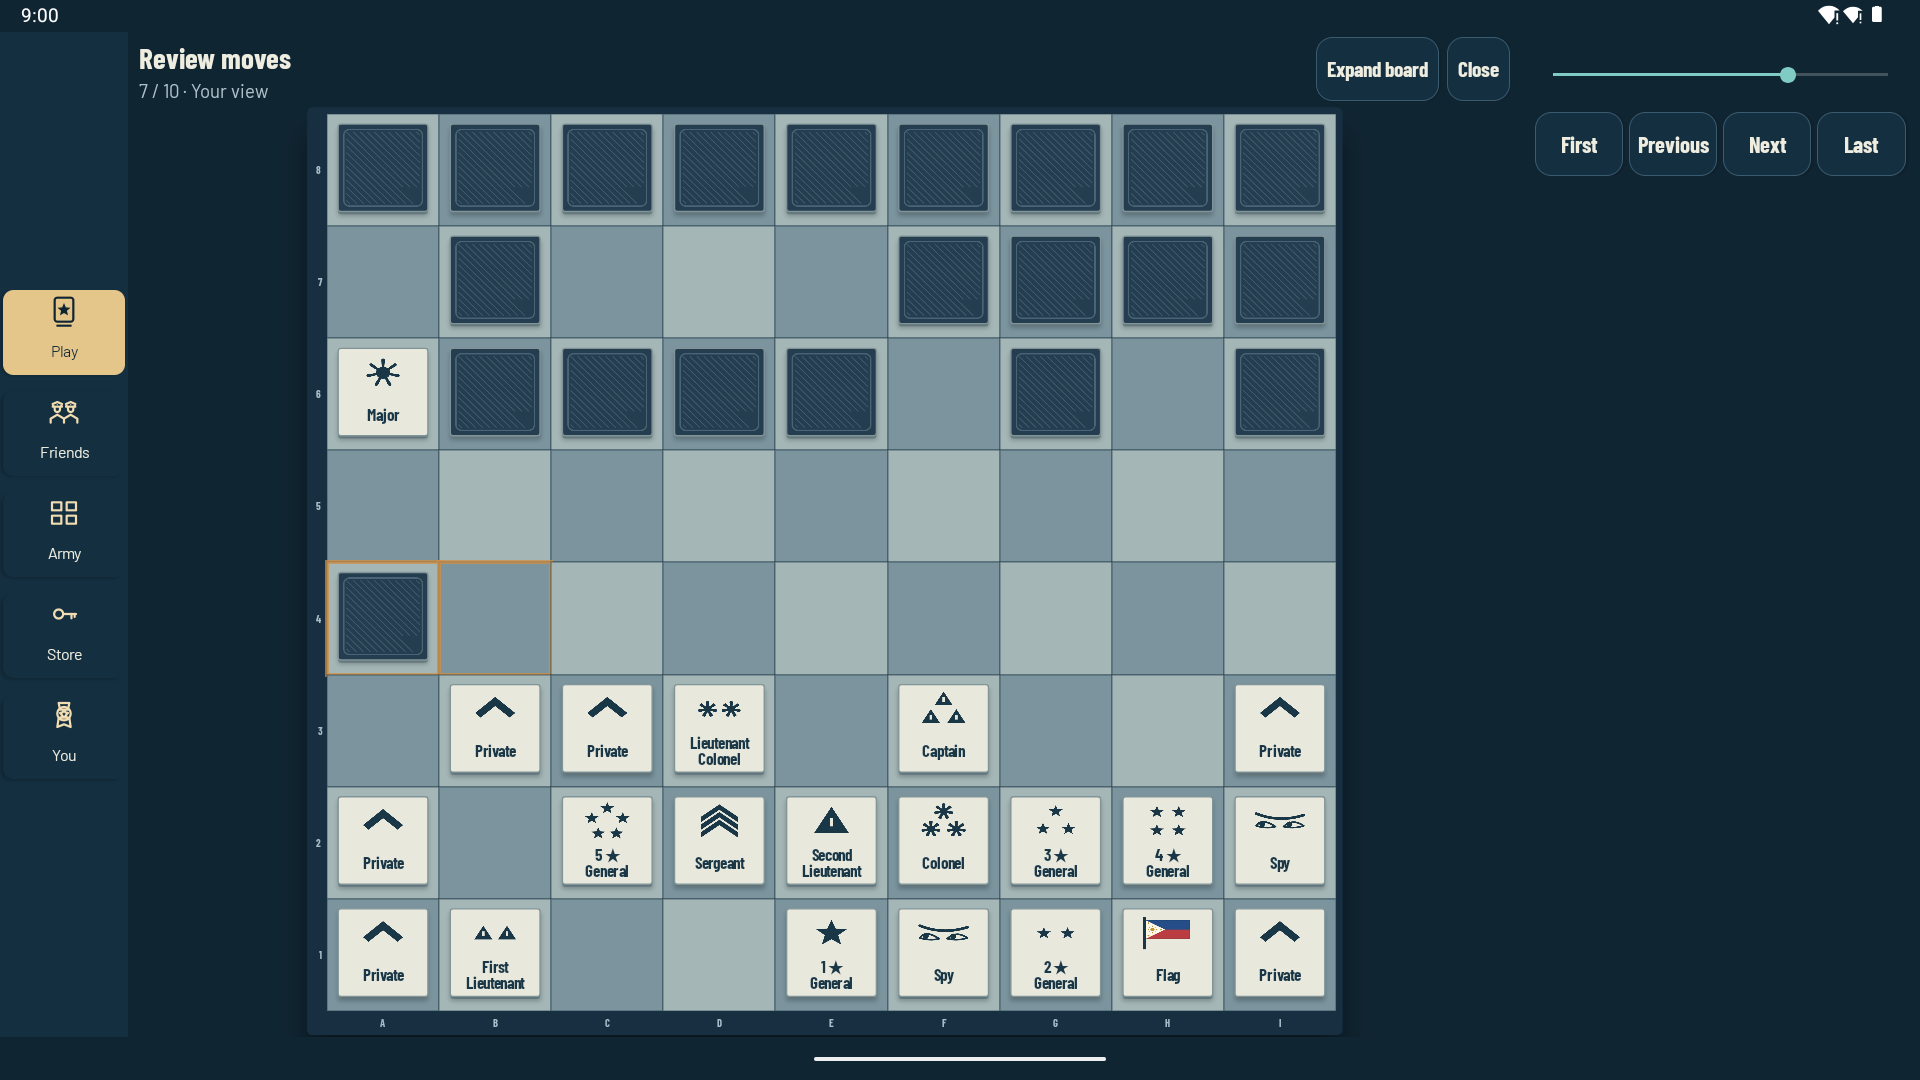The image size is (1920, 1080).
Task: Jump to the First move
Action: tap(1579, 145)
